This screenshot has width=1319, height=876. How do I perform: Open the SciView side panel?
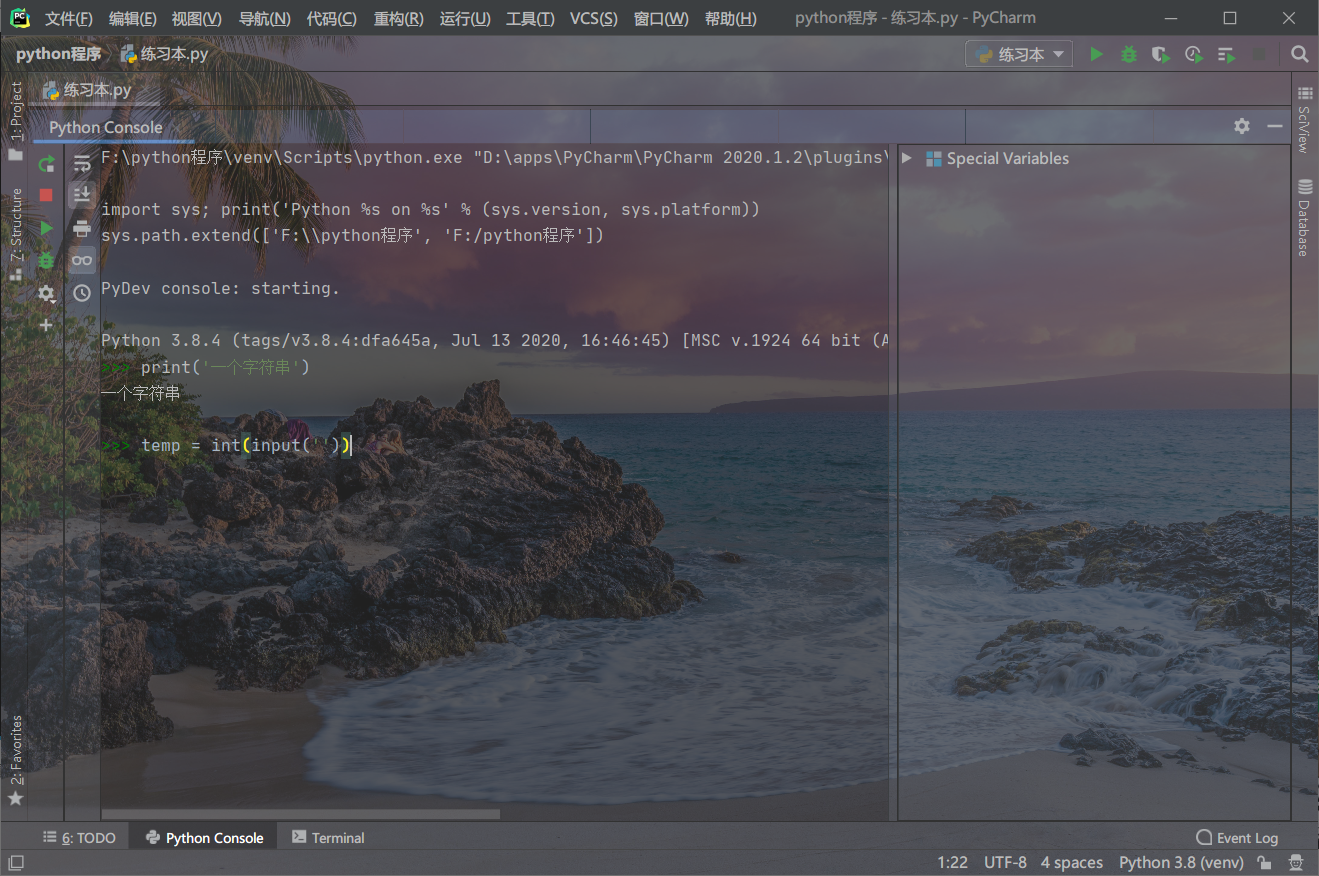[x=1304, y=119]
